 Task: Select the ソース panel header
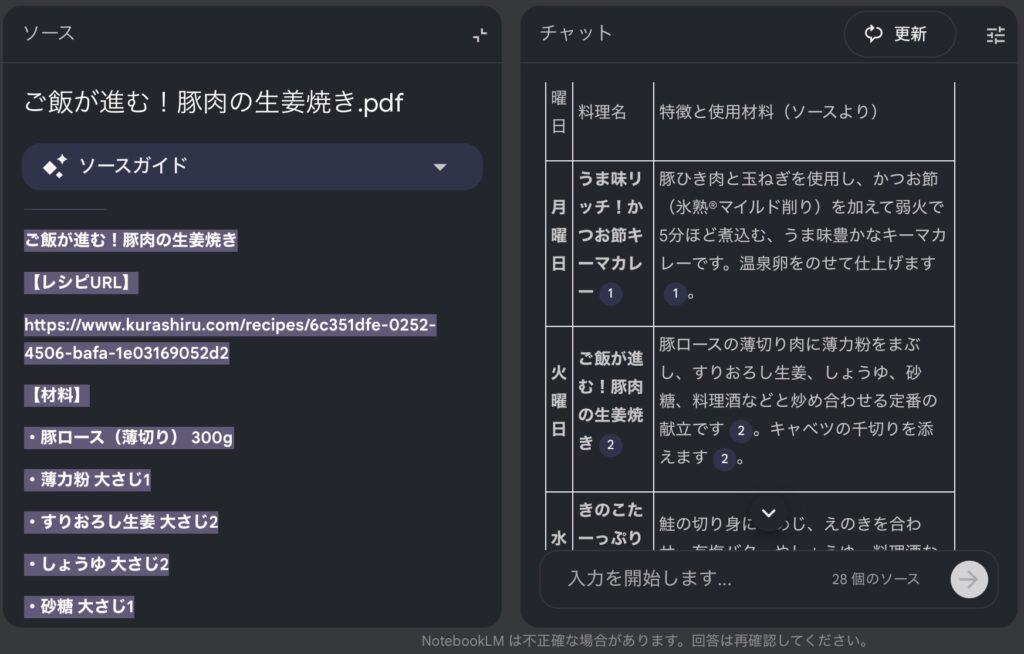tap(49, 33)
